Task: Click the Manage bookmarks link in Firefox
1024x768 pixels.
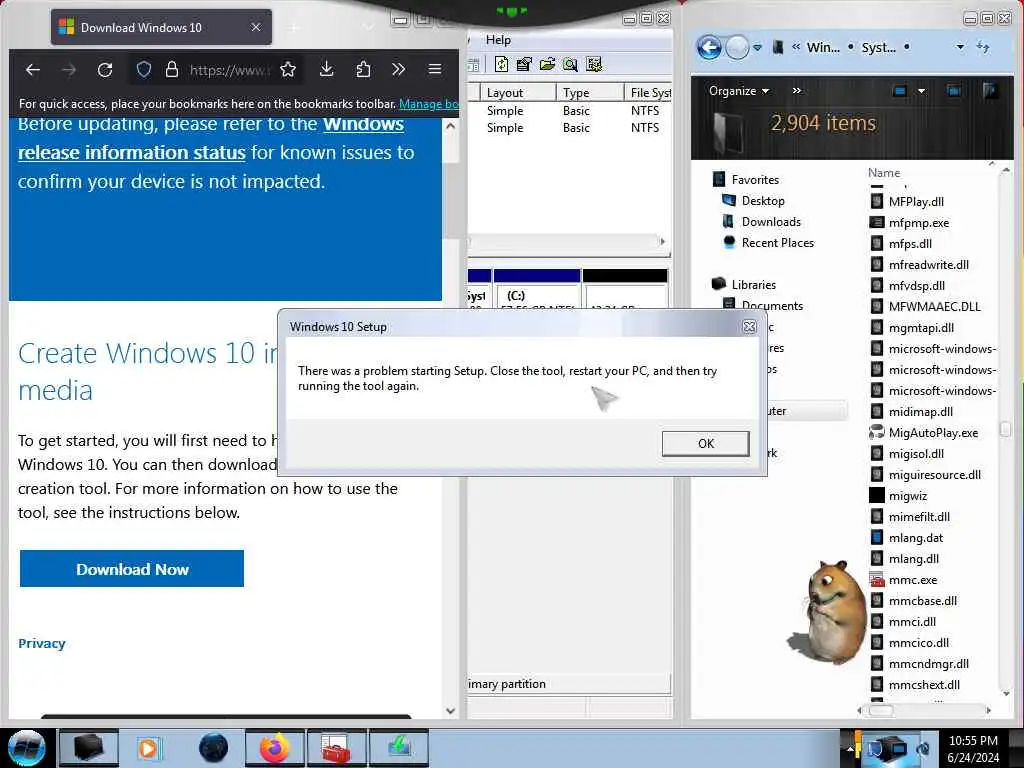Action: click(428, 104)
